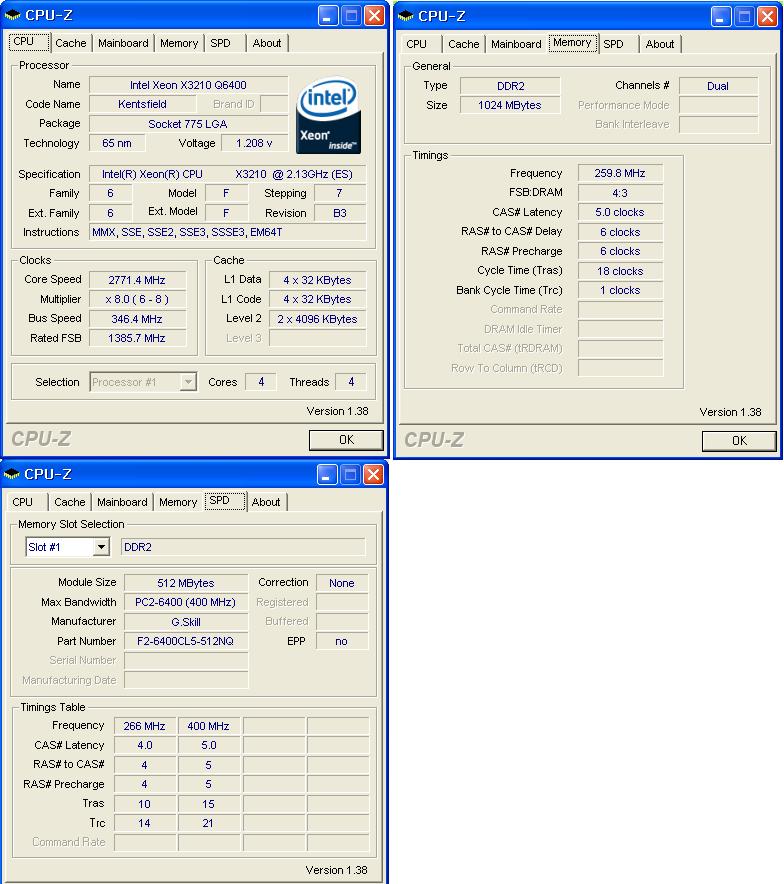Open the Slot #1 memory slot dropdown
The width and height of the screenshot is (784, 884).
pos(101,547)
